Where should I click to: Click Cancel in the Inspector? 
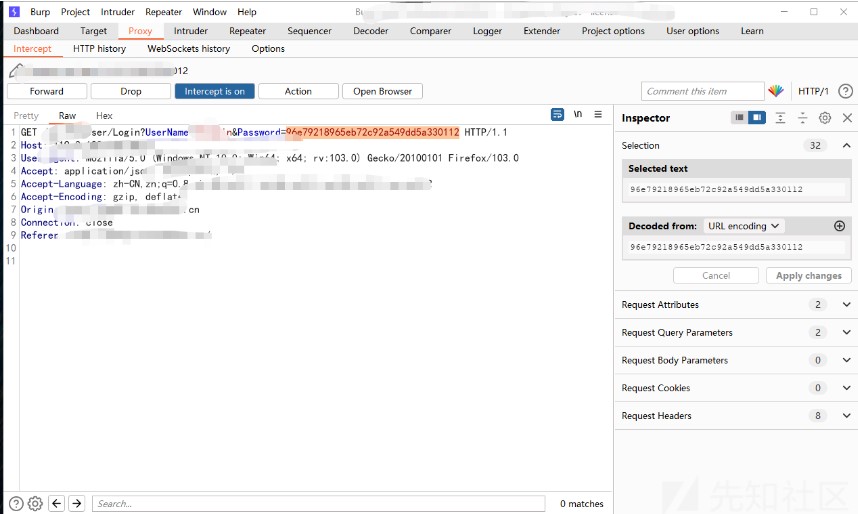coord(716,275)
